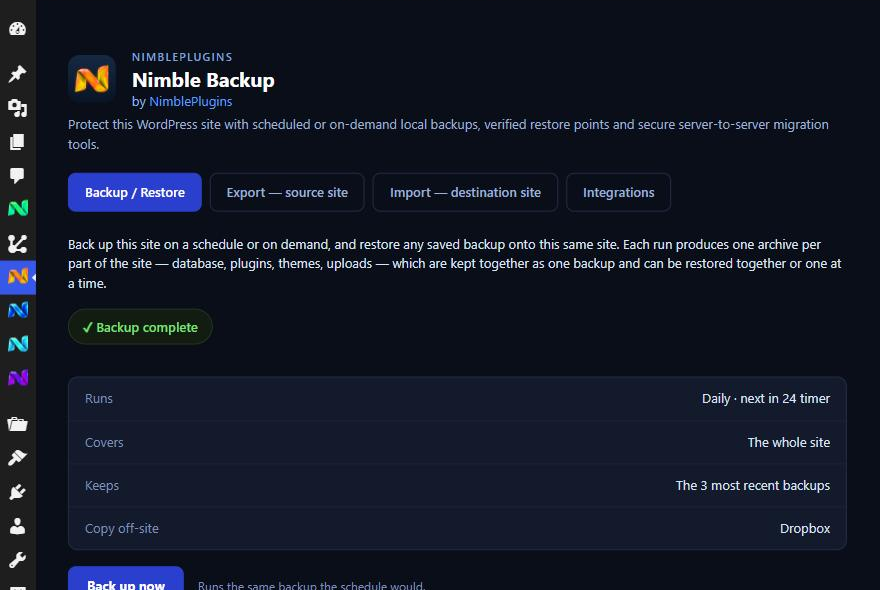Open the Integrations tab
The width and height of the screenshot is (880, 590).
tap(618, 193)
